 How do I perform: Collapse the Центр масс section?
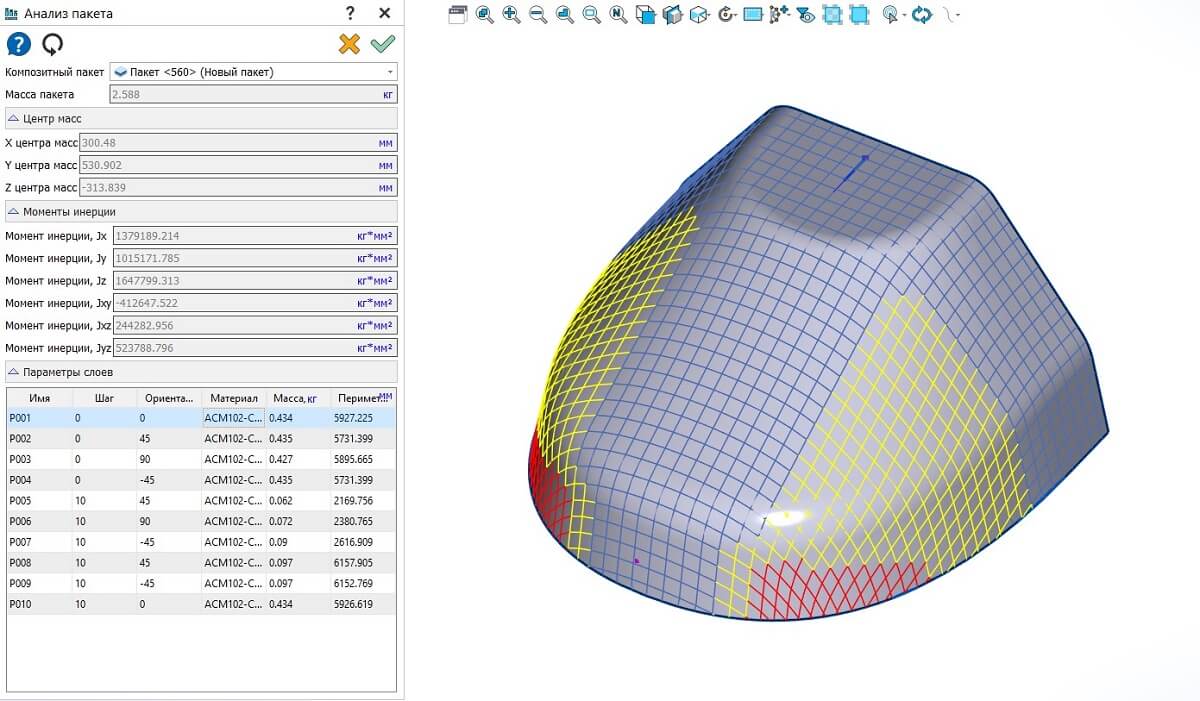tap(201, 118)
